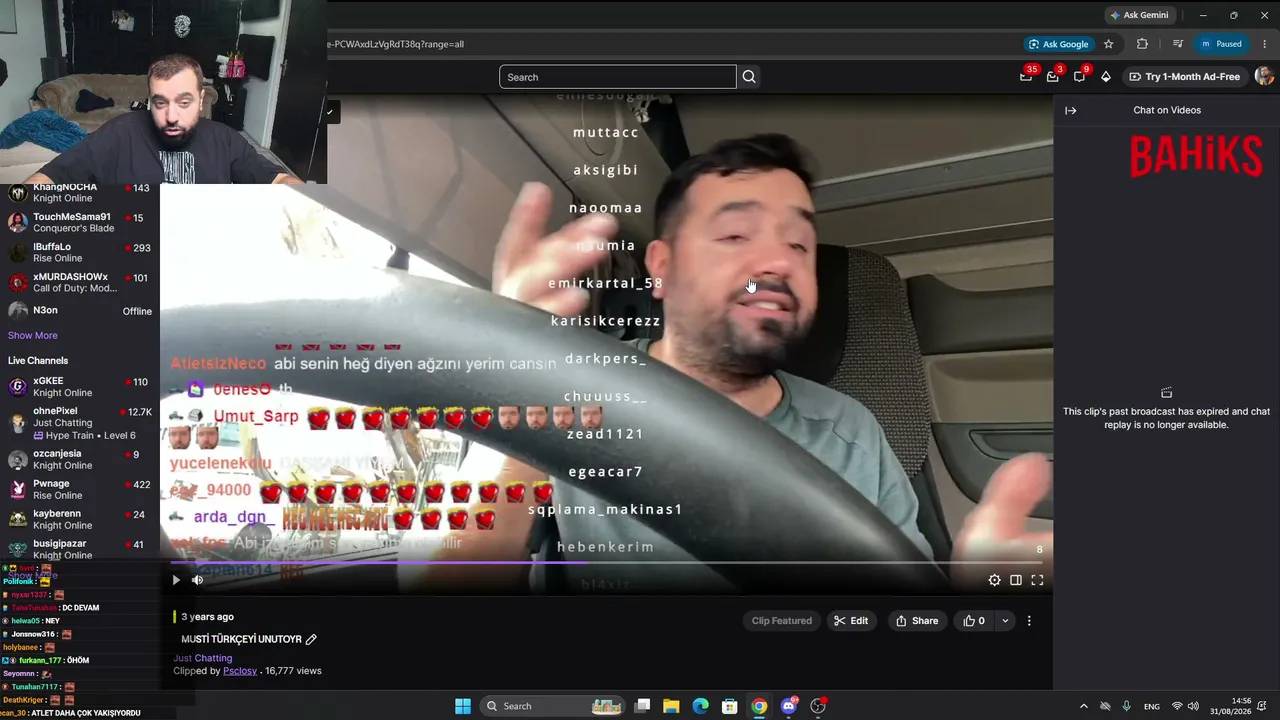The image size is (1280, 720).
Task: Open notifications inbox with 3 badge
Action: point(1053,76)
